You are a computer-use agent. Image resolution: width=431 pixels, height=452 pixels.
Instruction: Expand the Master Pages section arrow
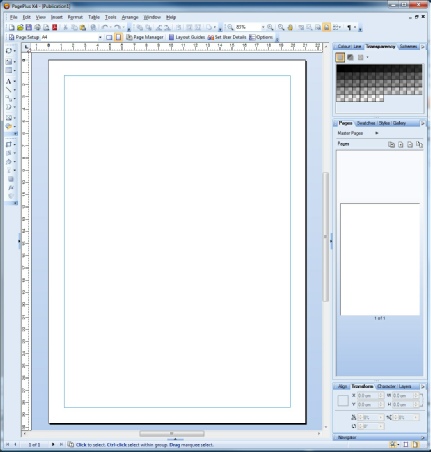[377, 133]
